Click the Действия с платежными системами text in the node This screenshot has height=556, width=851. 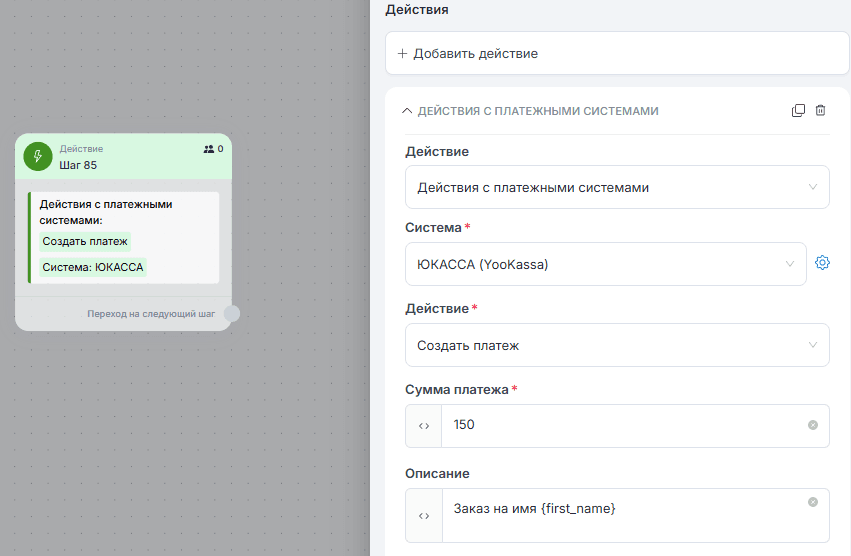(x=106, y=212)
